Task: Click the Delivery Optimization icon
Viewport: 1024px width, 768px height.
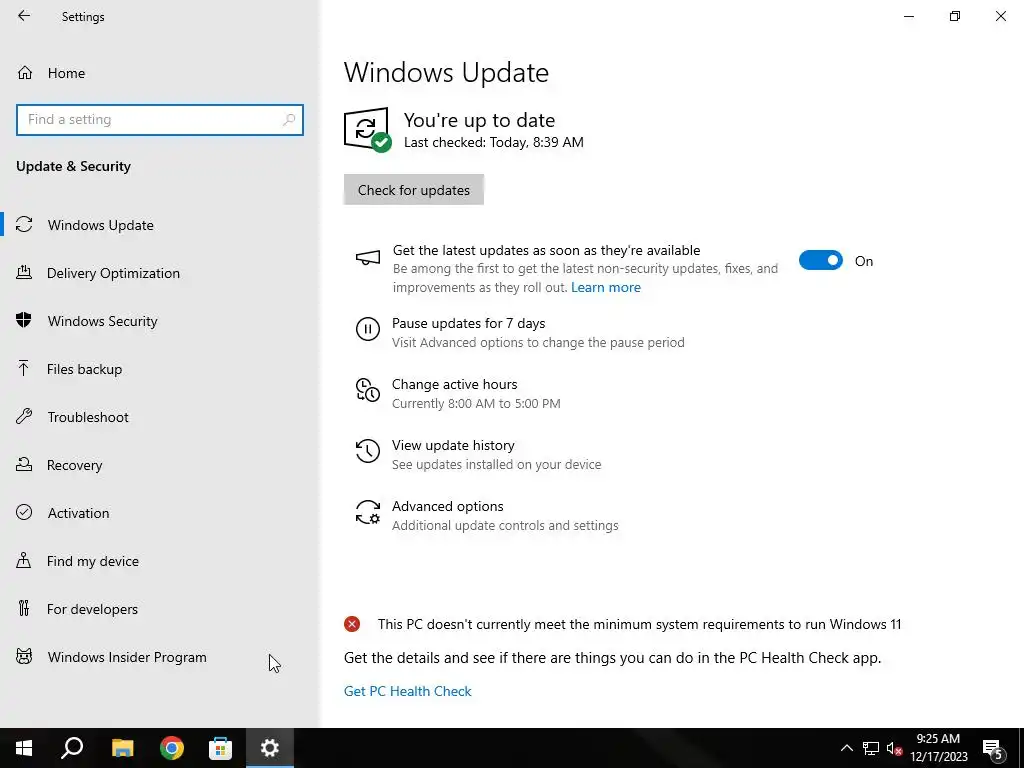Action: click(x=24, y=272)
